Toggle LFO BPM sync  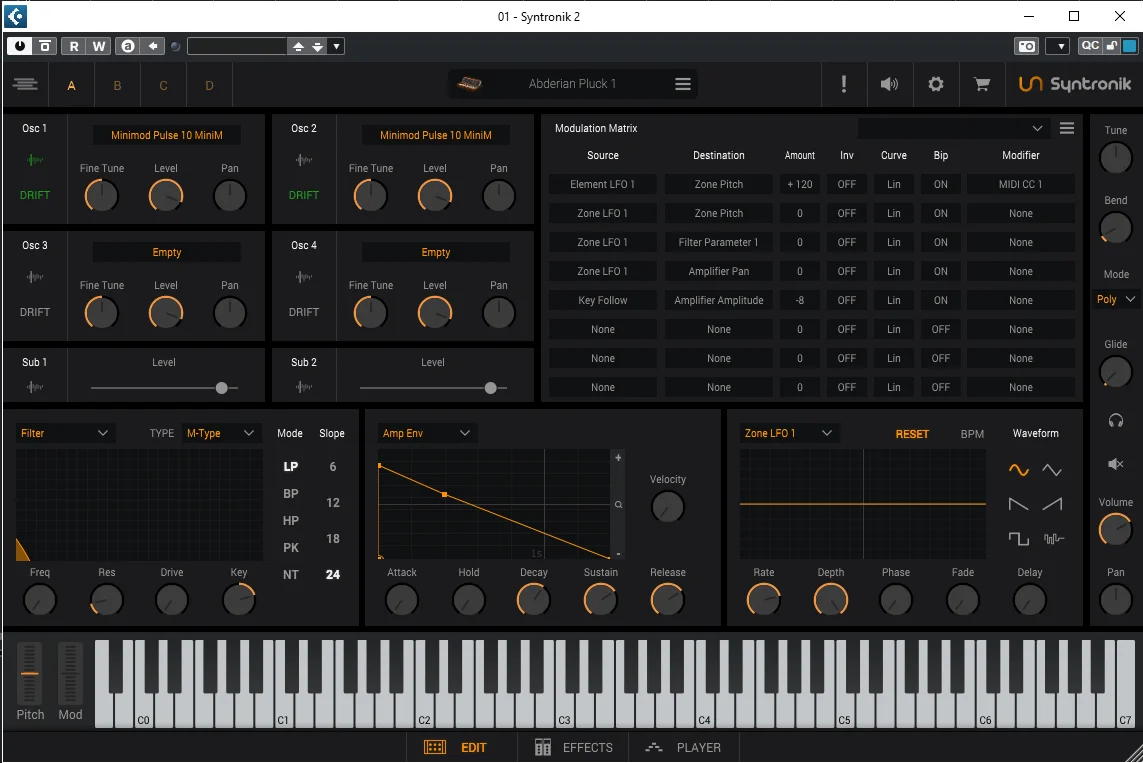[x=972, y=434]
